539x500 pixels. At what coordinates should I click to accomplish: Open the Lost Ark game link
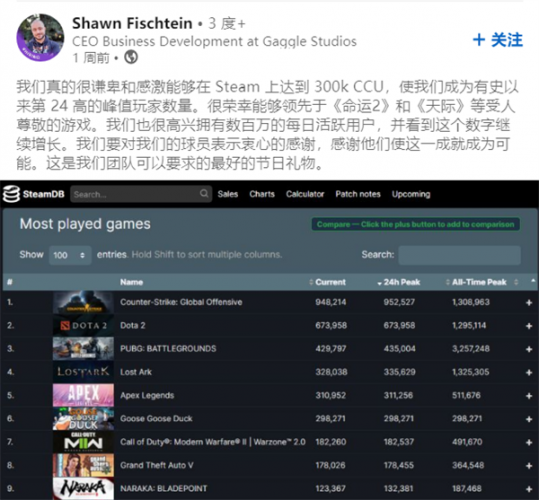136,372
